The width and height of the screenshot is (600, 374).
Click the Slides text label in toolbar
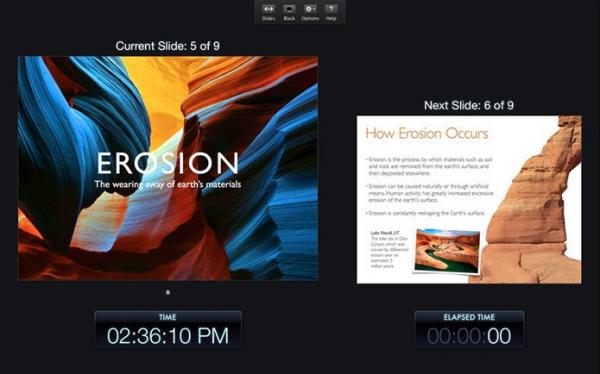click(x=269, y=18)
